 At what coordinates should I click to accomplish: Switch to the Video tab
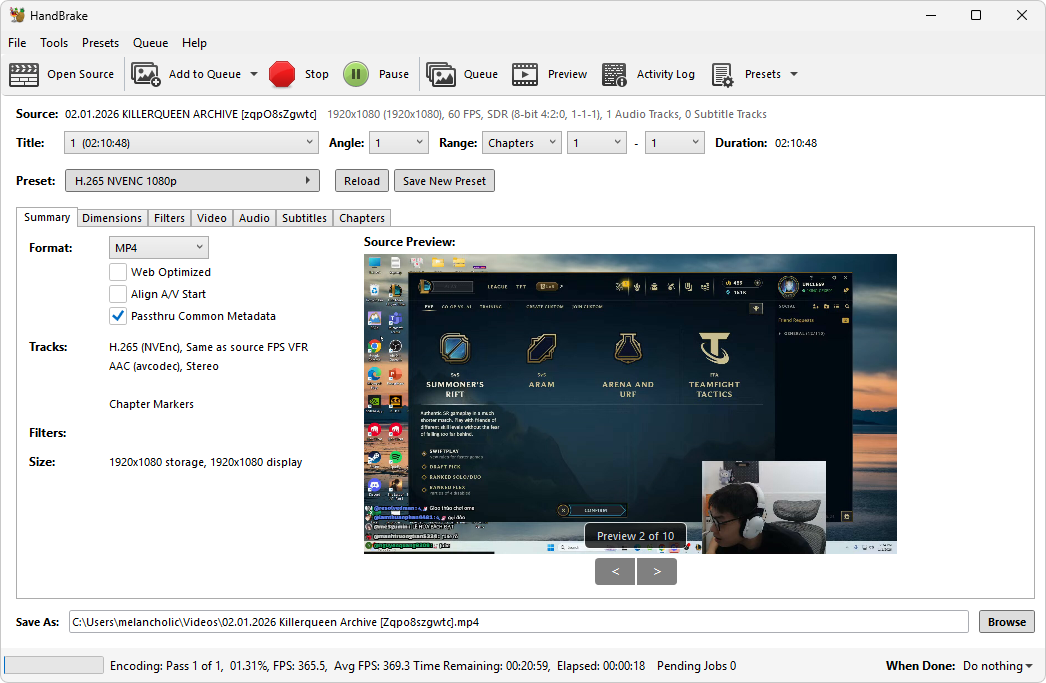click(x=211, y=218)
